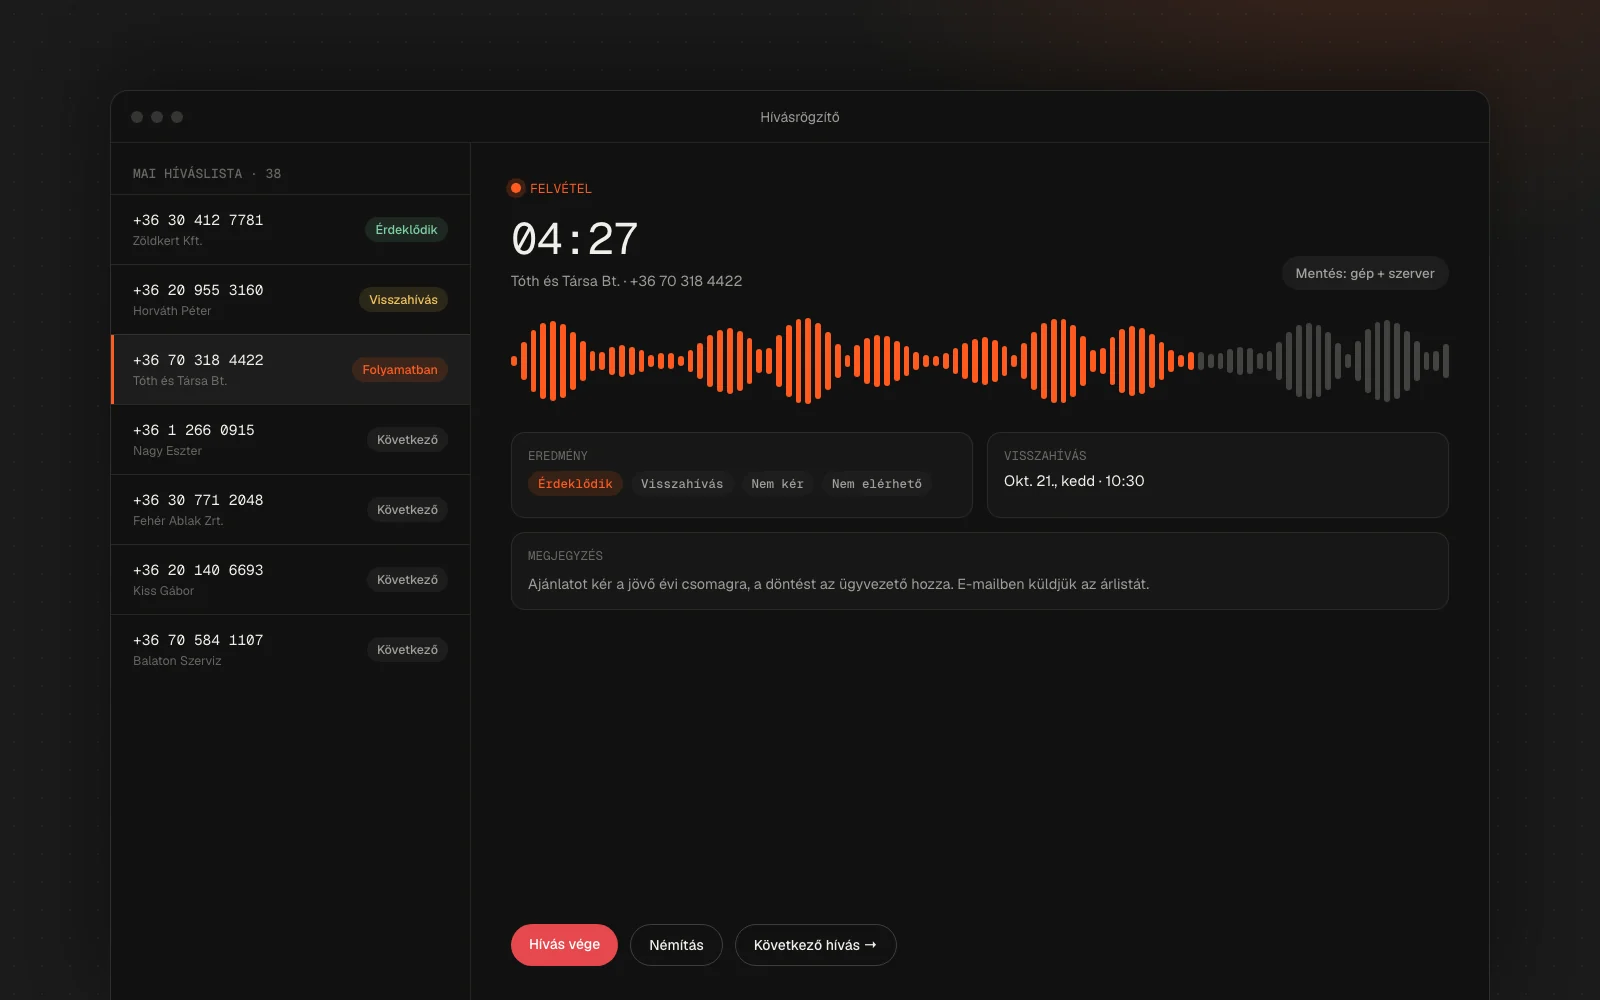Click the orange recording indicator dot
Image resolution: width=1600 pixels, height=1000 pixels.
click(x=516, y=188)
